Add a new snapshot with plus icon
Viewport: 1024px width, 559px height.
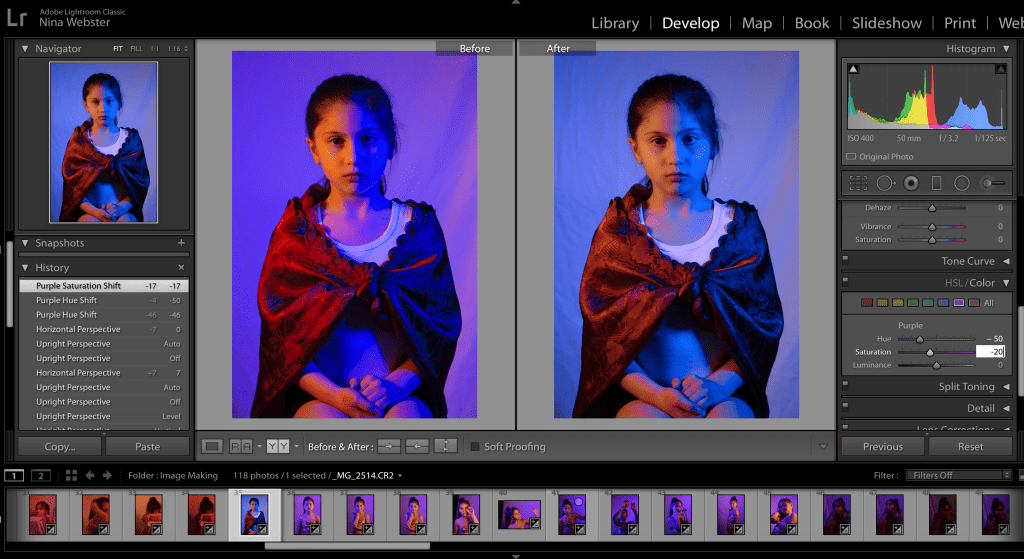point(181,243)
